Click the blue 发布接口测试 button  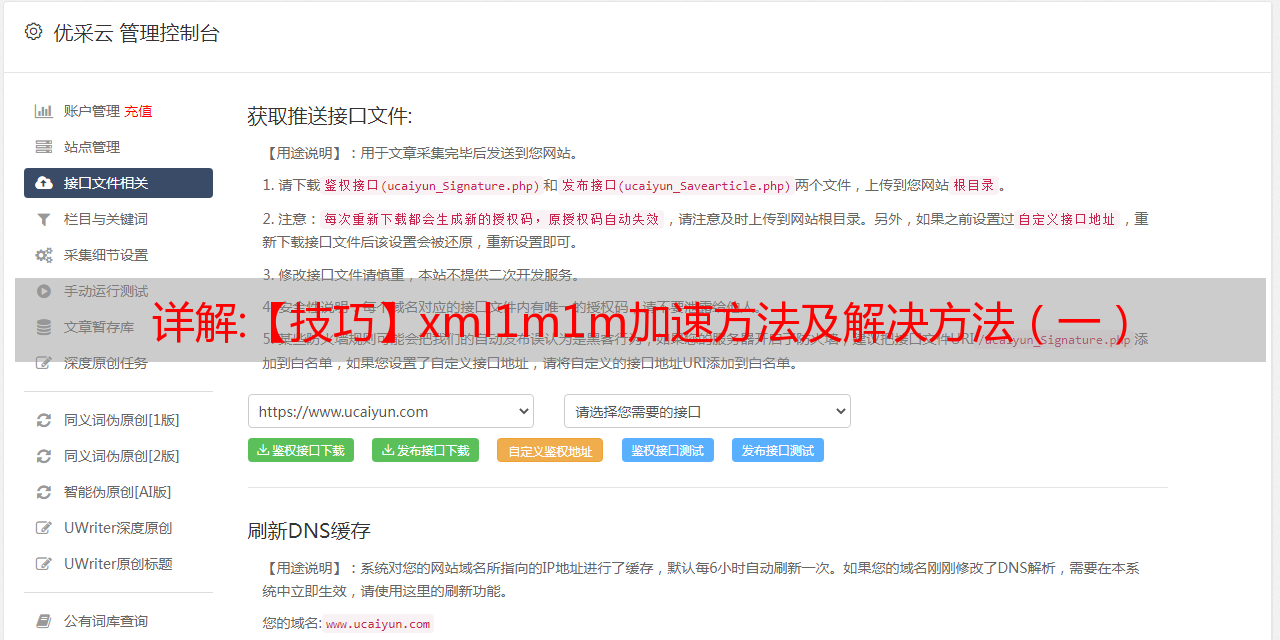[778, 450]
